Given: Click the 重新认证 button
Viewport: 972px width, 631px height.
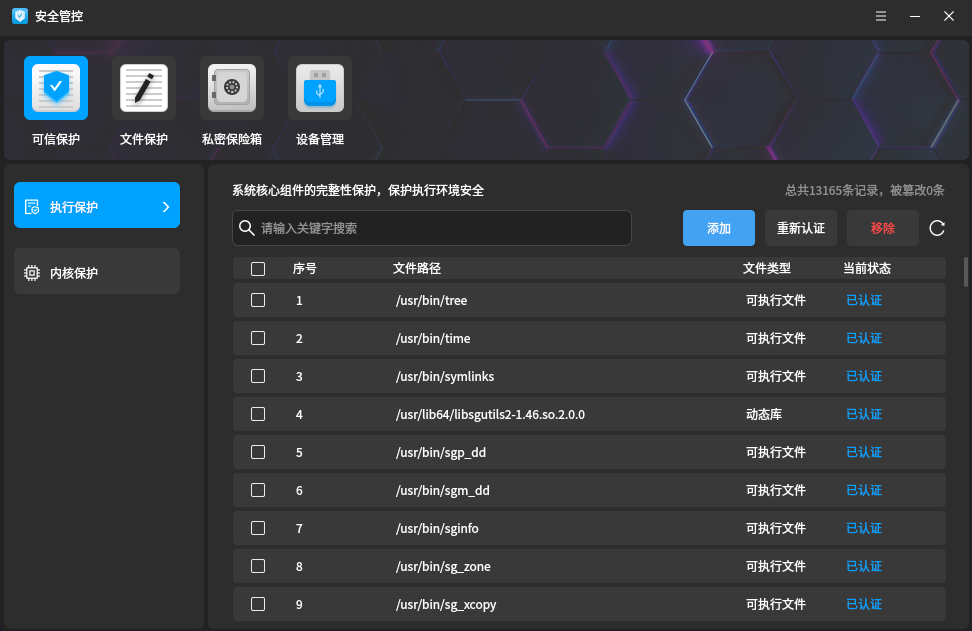Looking at the screenshot, I should [x=801, y=228].
